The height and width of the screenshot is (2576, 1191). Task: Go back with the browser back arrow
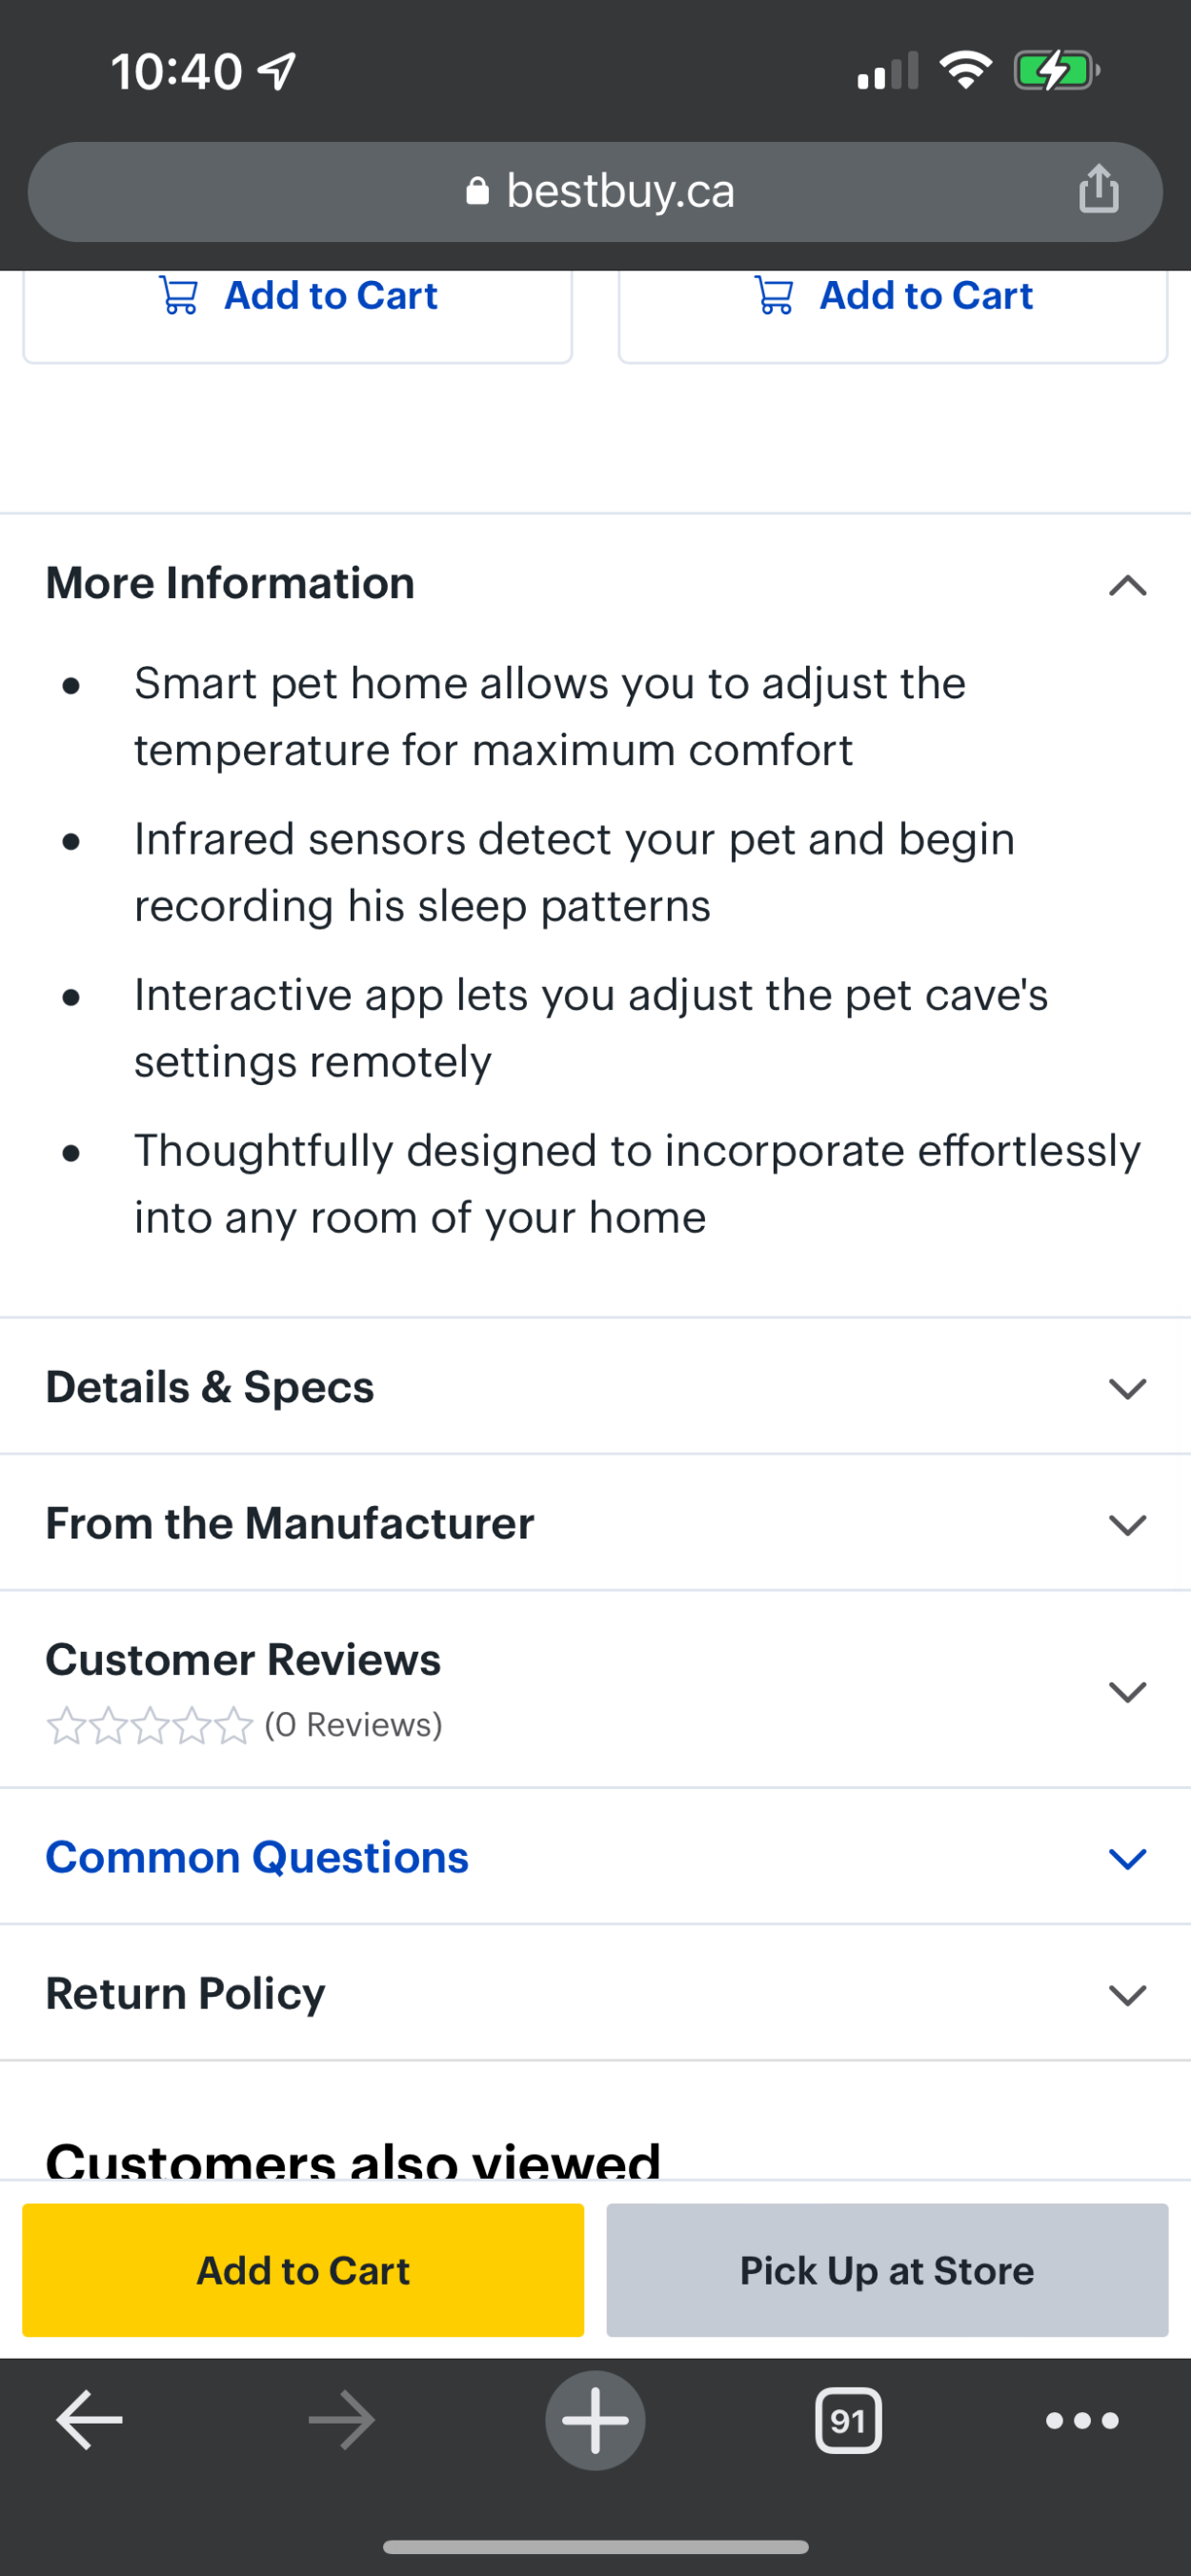(89, 2420)
